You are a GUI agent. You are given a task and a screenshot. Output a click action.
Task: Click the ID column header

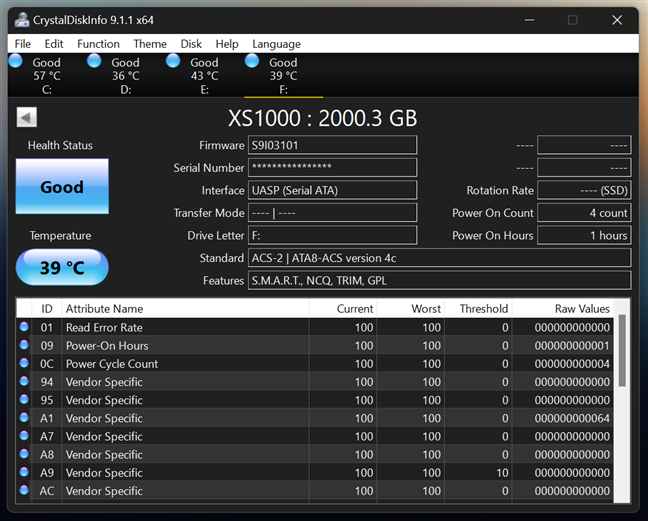[47, 308]
